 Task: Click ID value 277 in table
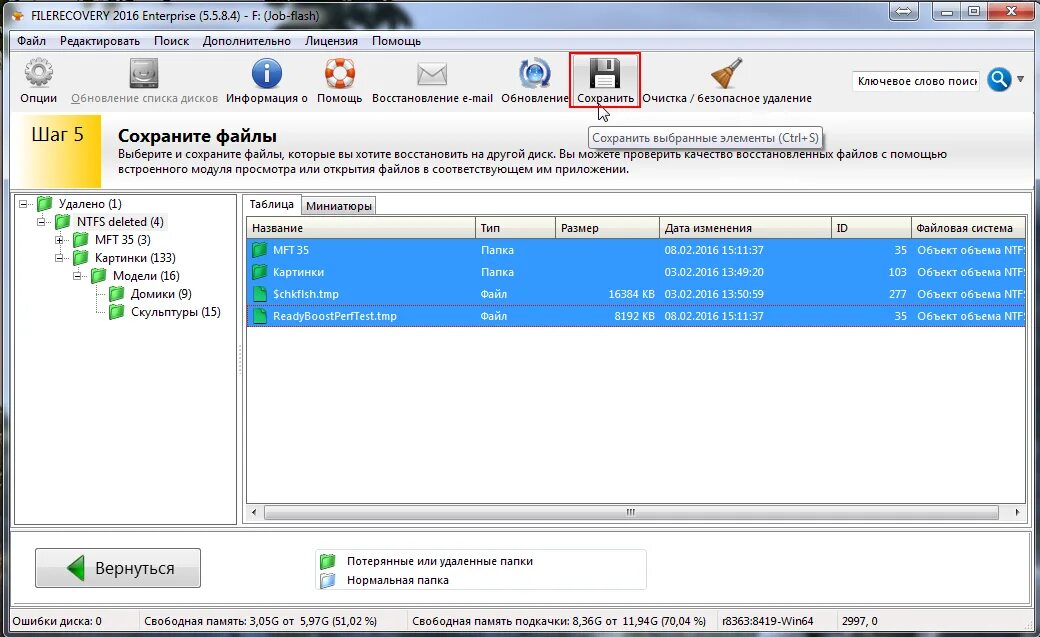pos(897,294)
